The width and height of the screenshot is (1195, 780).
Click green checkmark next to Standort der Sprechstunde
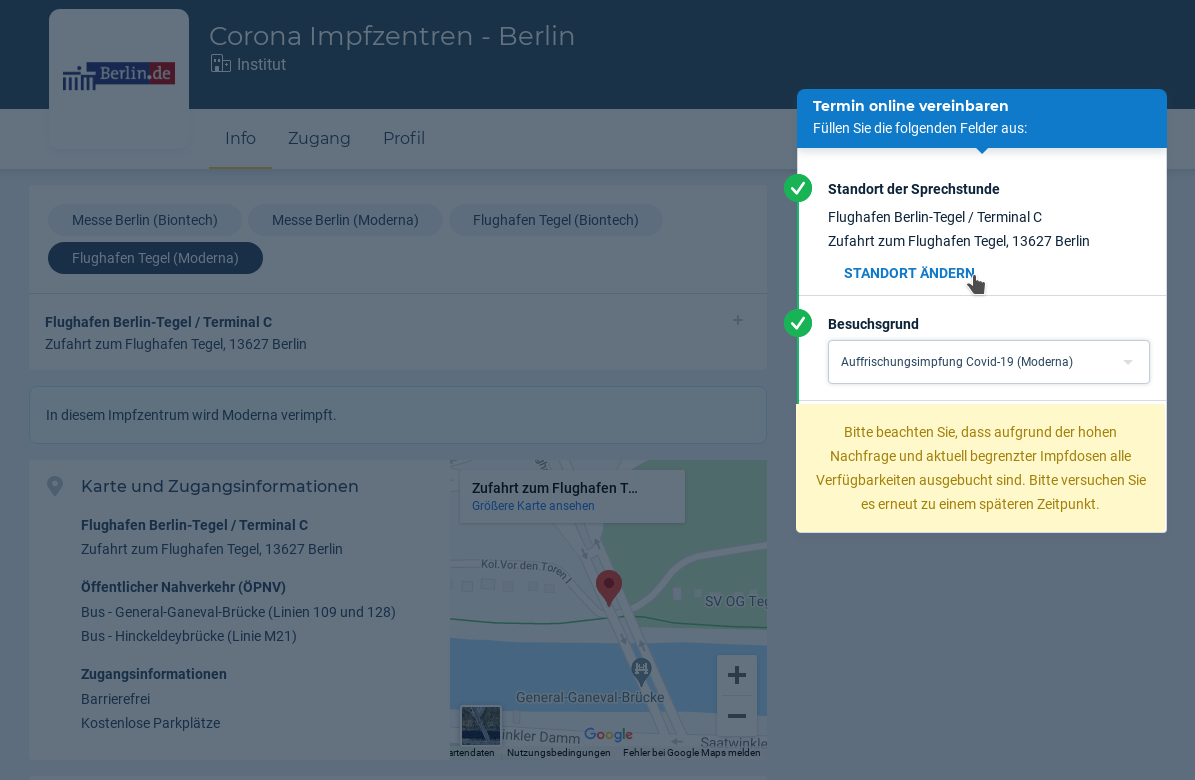[798, 188]
